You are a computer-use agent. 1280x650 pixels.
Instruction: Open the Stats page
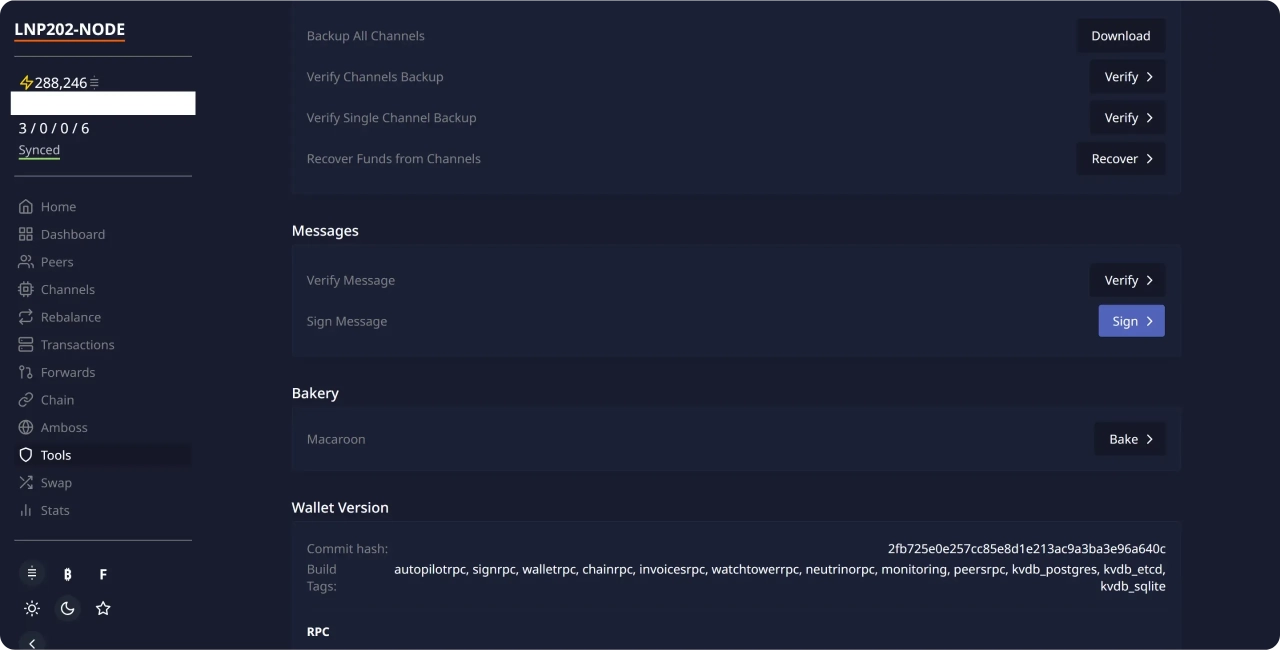click(54, 510)
